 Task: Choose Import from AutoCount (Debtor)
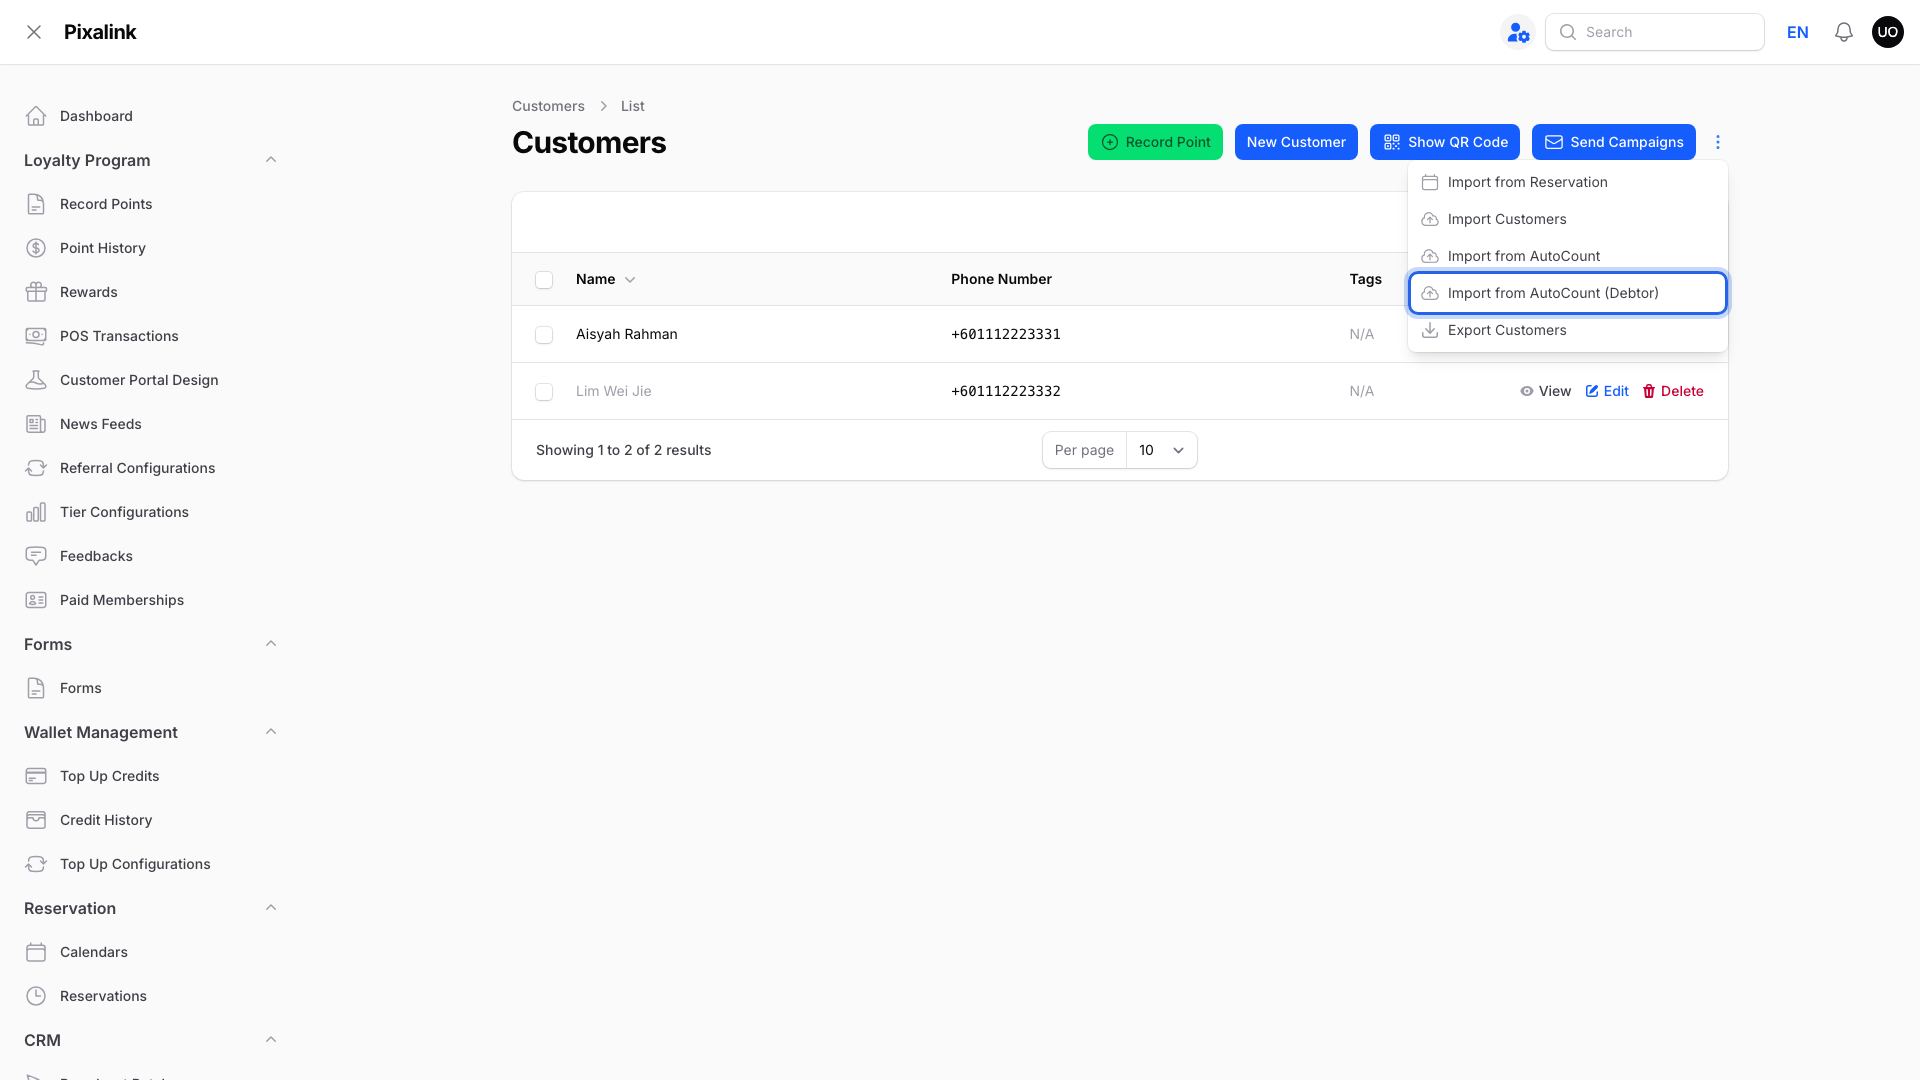click(1567, 293)
